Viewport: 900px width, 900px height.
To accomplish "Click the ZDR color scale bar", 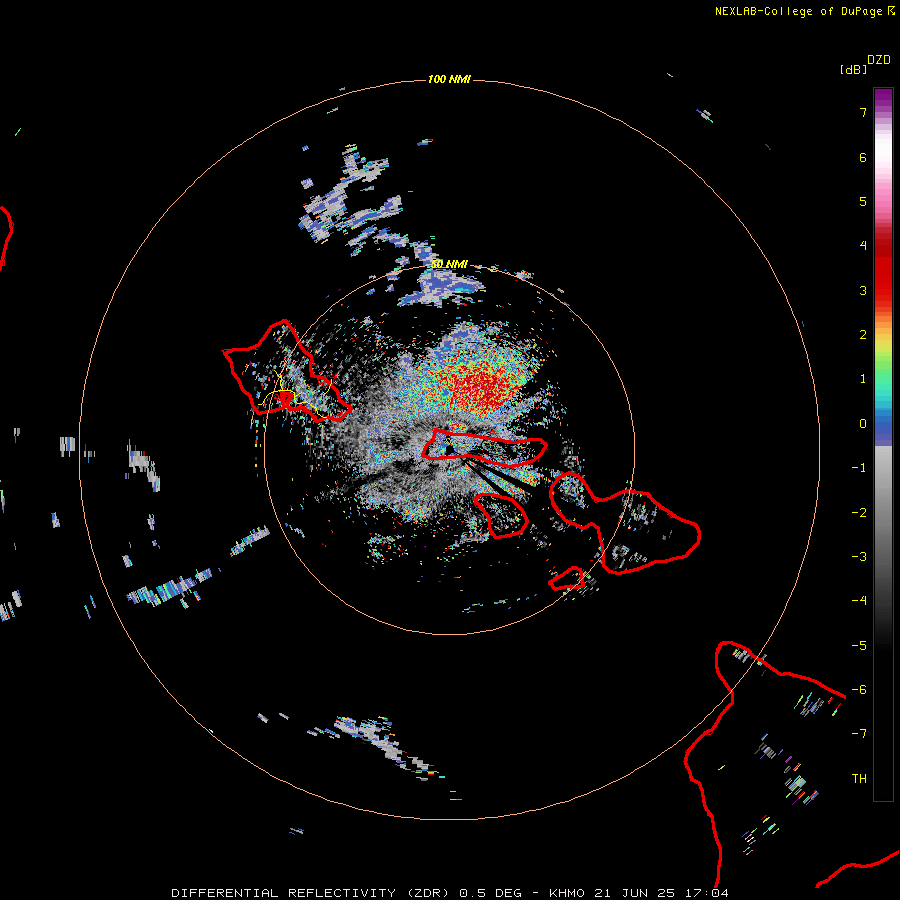I will pyautogui.click(x=883, y=444).
